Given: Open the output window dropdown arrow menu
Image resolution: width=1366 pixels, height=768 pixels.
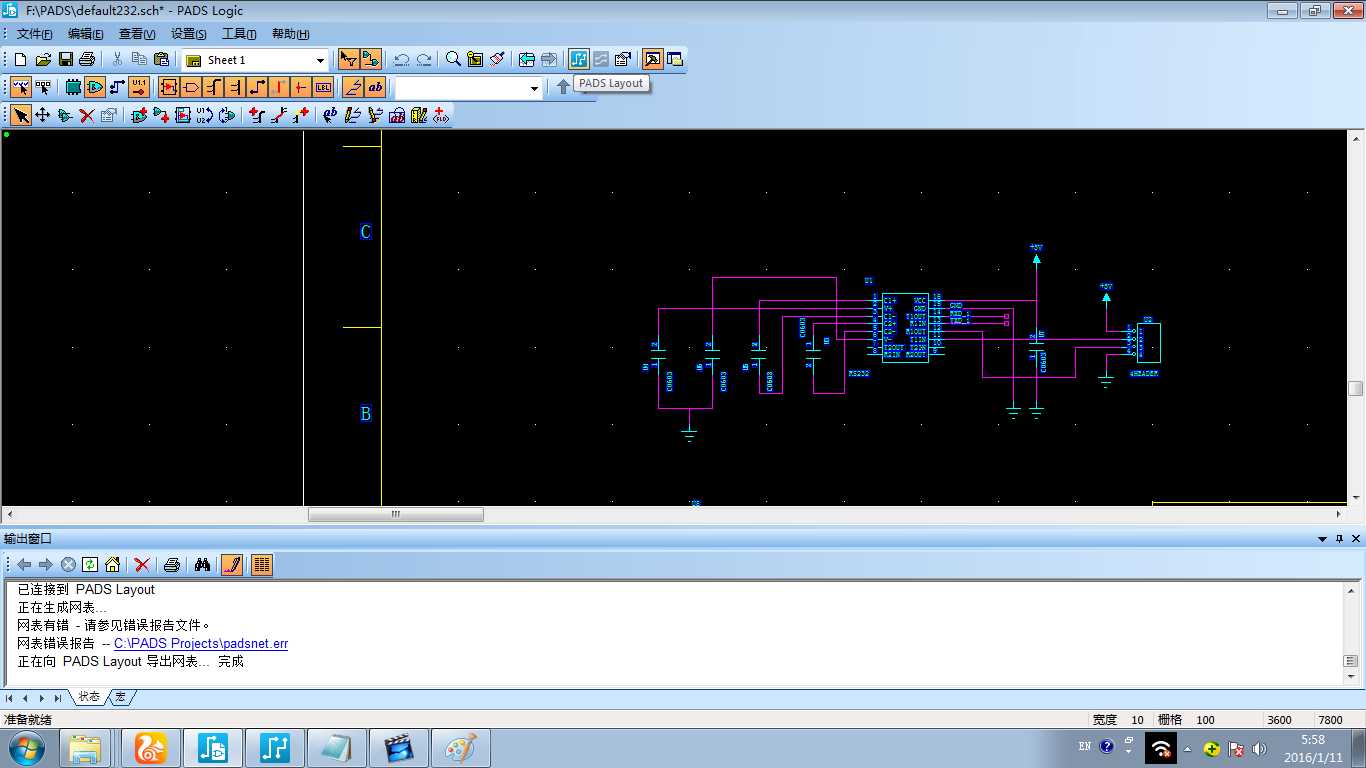Looking at the screenshot, I should click(1323, 539).
